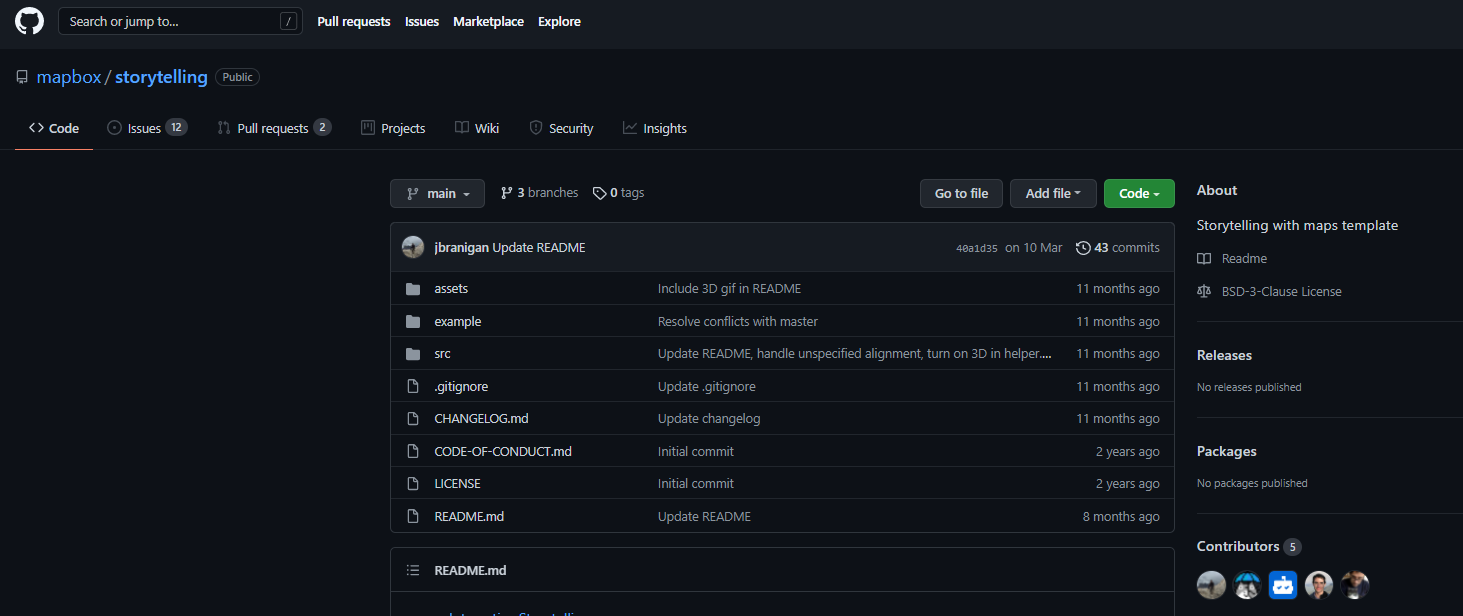Click the CHANGELOG.md file icon
Viewport: 1463px width, 616px height.
tap(413, 419)
